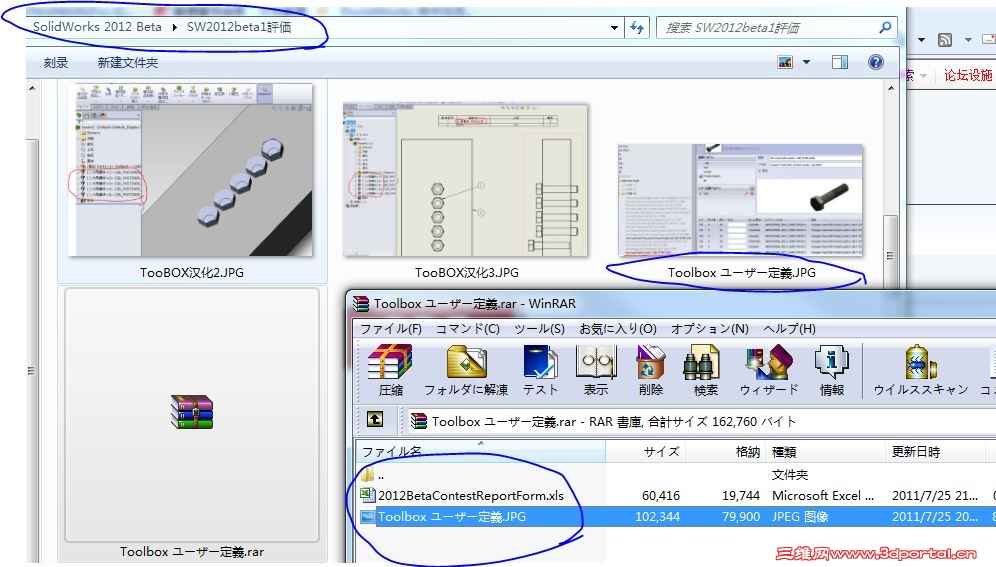Screen dimensions: 996x567
Task: Click the WinRAR archive path field text
Action: tap(614, 421)
